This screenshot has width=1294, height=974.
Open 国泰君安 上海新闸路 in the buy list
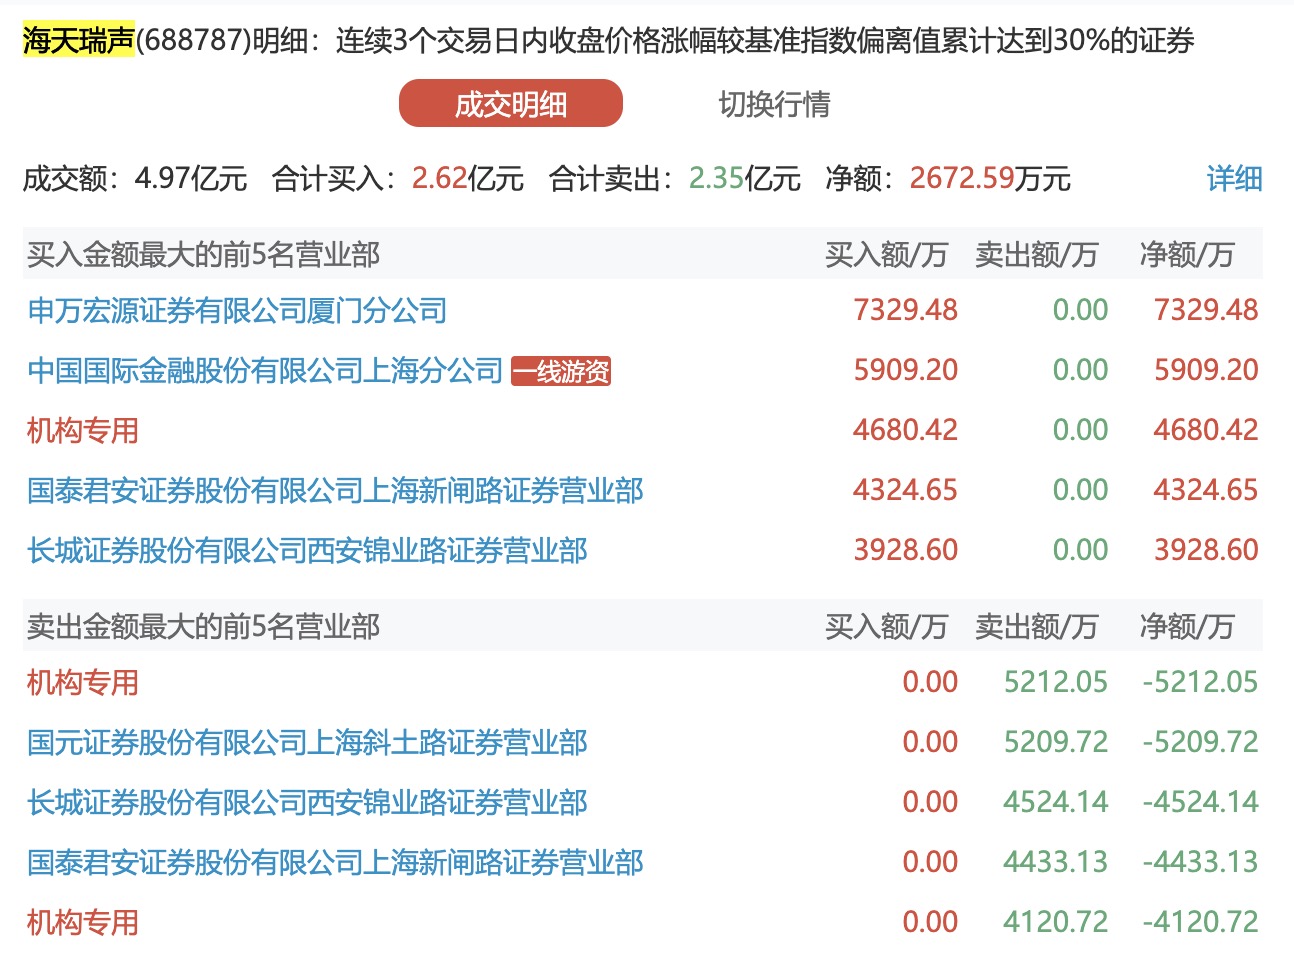click(x=335, y=491)
